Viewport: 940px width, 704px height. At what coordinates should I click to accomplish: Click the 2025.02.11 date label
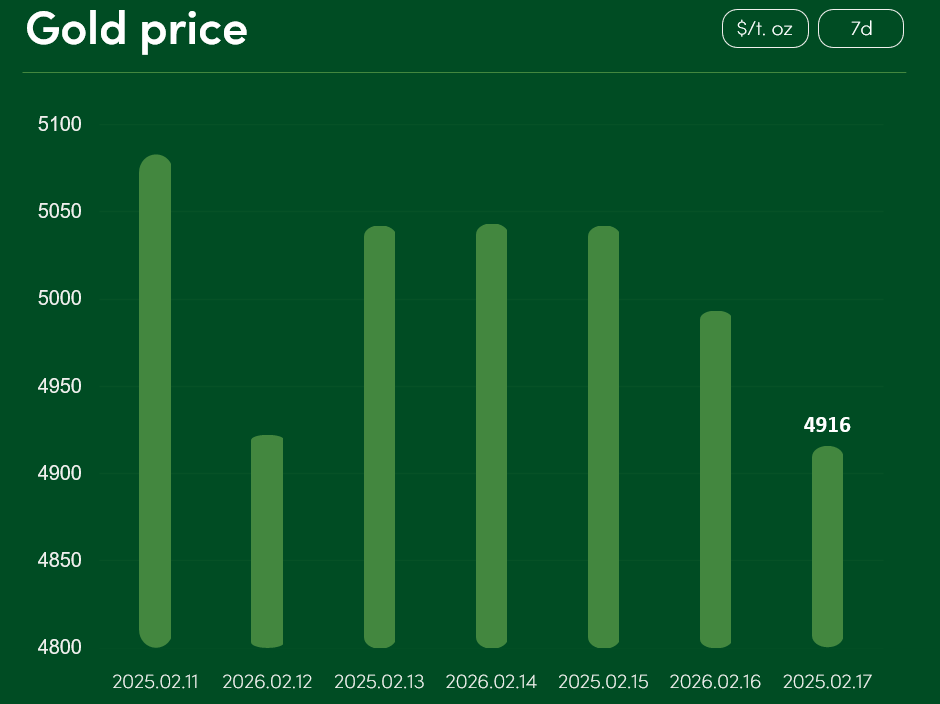pos(155,682)
